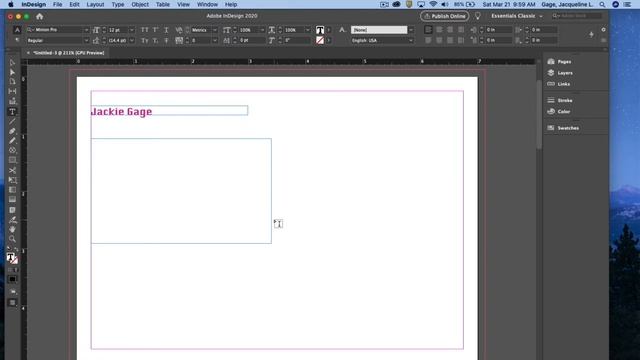Switch to Character Formatting Controls
Viewport: 640px width, 360px height.
(x=17, y=30)
